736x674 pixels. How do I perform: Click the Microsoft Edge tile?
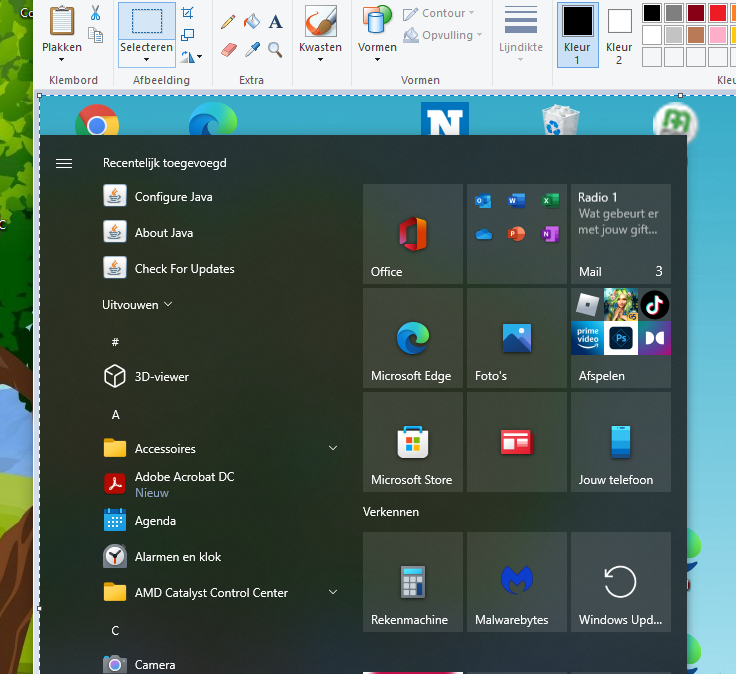[x=412, y=339]
